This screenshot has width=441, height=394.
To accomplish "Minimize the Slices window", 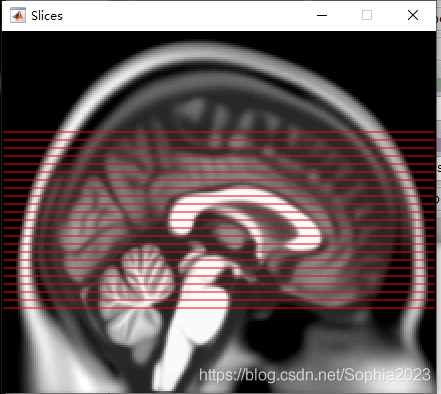I will click(322, 15).
